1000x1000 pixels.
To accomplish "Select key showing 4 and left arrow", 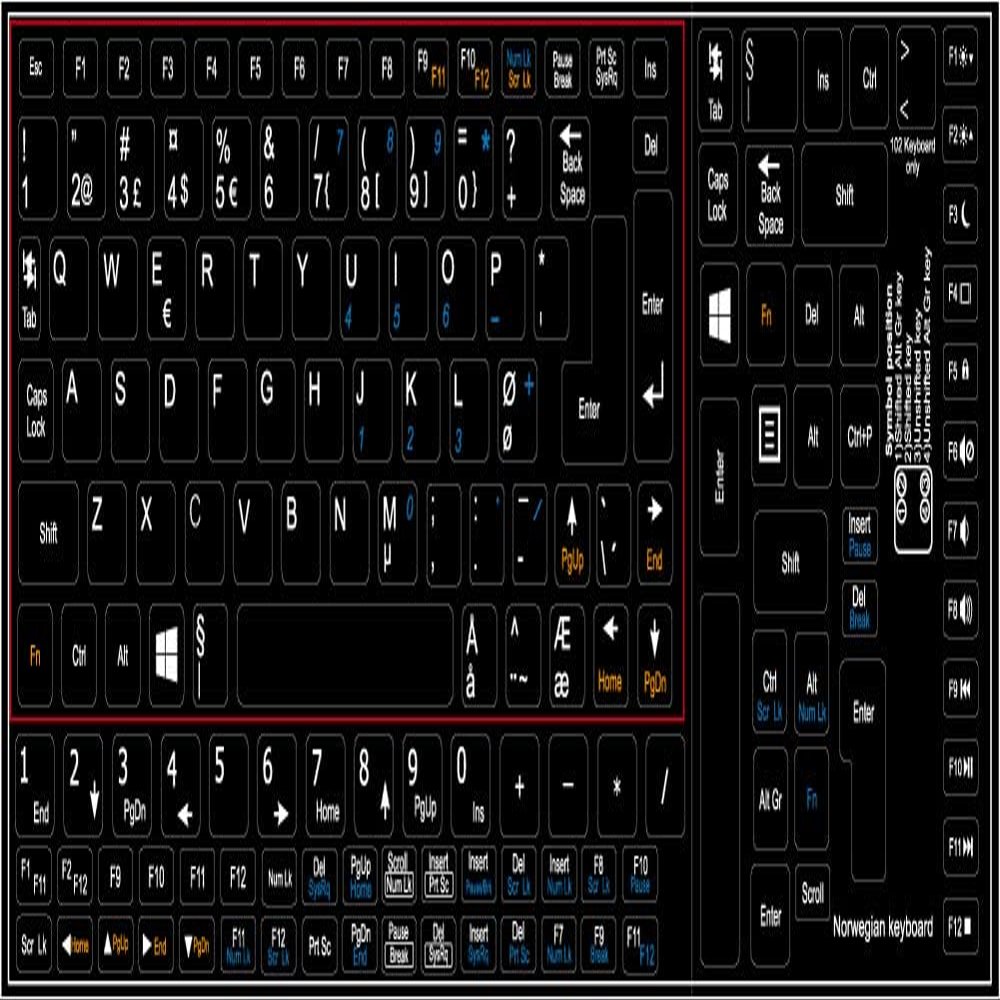I will [x=180, y=786].
